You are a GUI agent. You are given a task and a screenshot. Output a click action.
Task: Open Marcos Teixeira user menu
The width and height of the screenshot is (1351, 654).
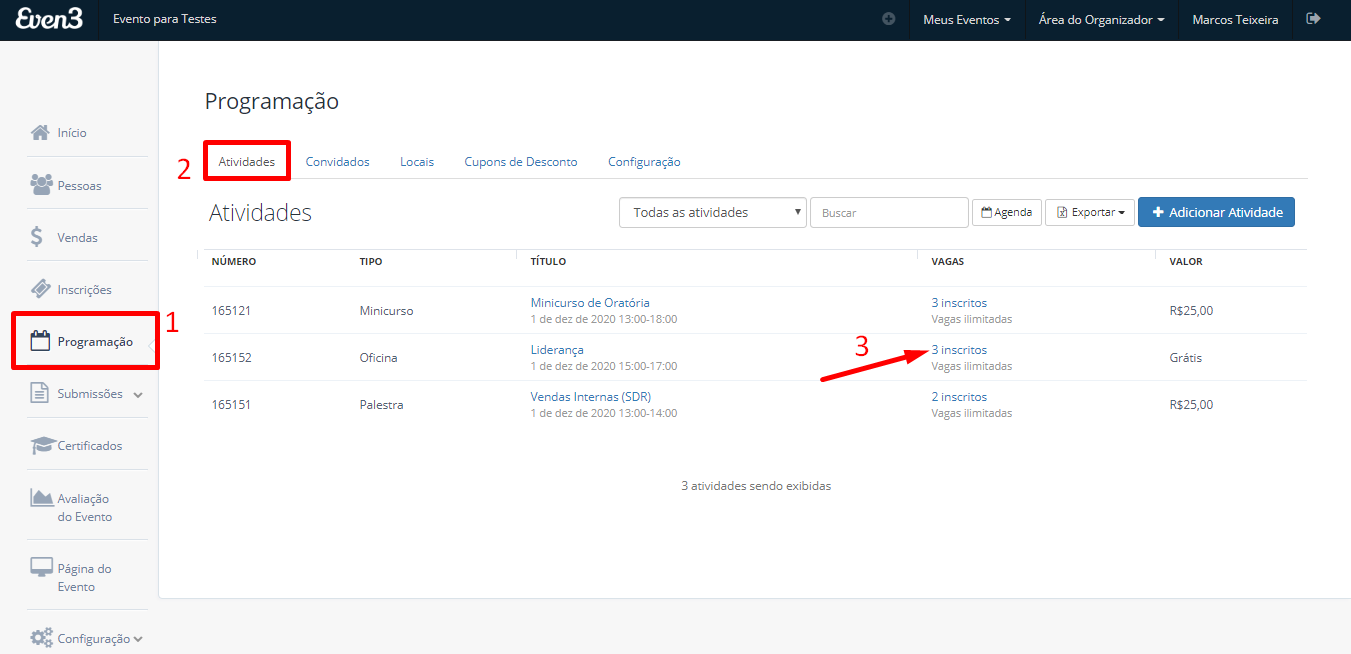(x=1235, y=20)
